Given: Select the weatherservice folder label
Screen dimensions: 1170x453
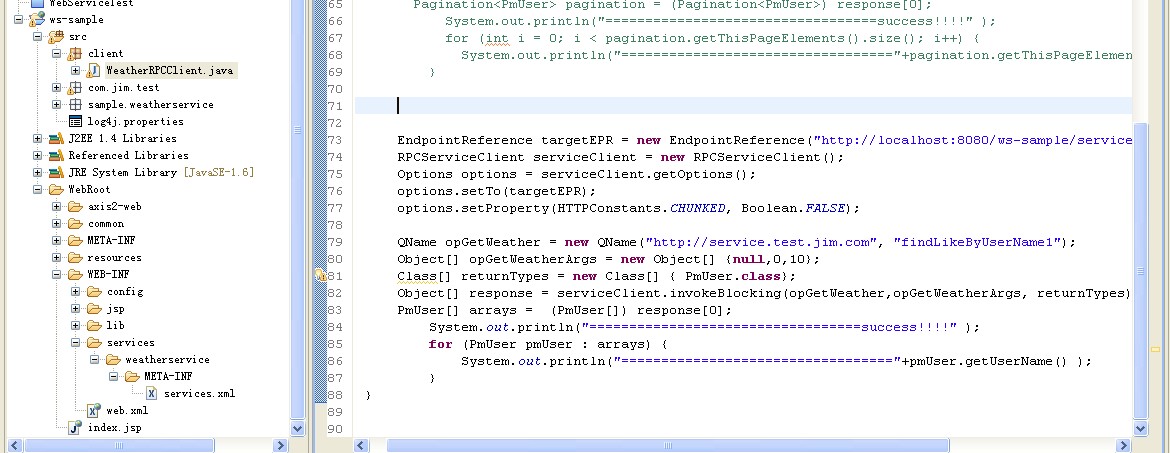Looking at the screenshot, I should tap(167, 360).
